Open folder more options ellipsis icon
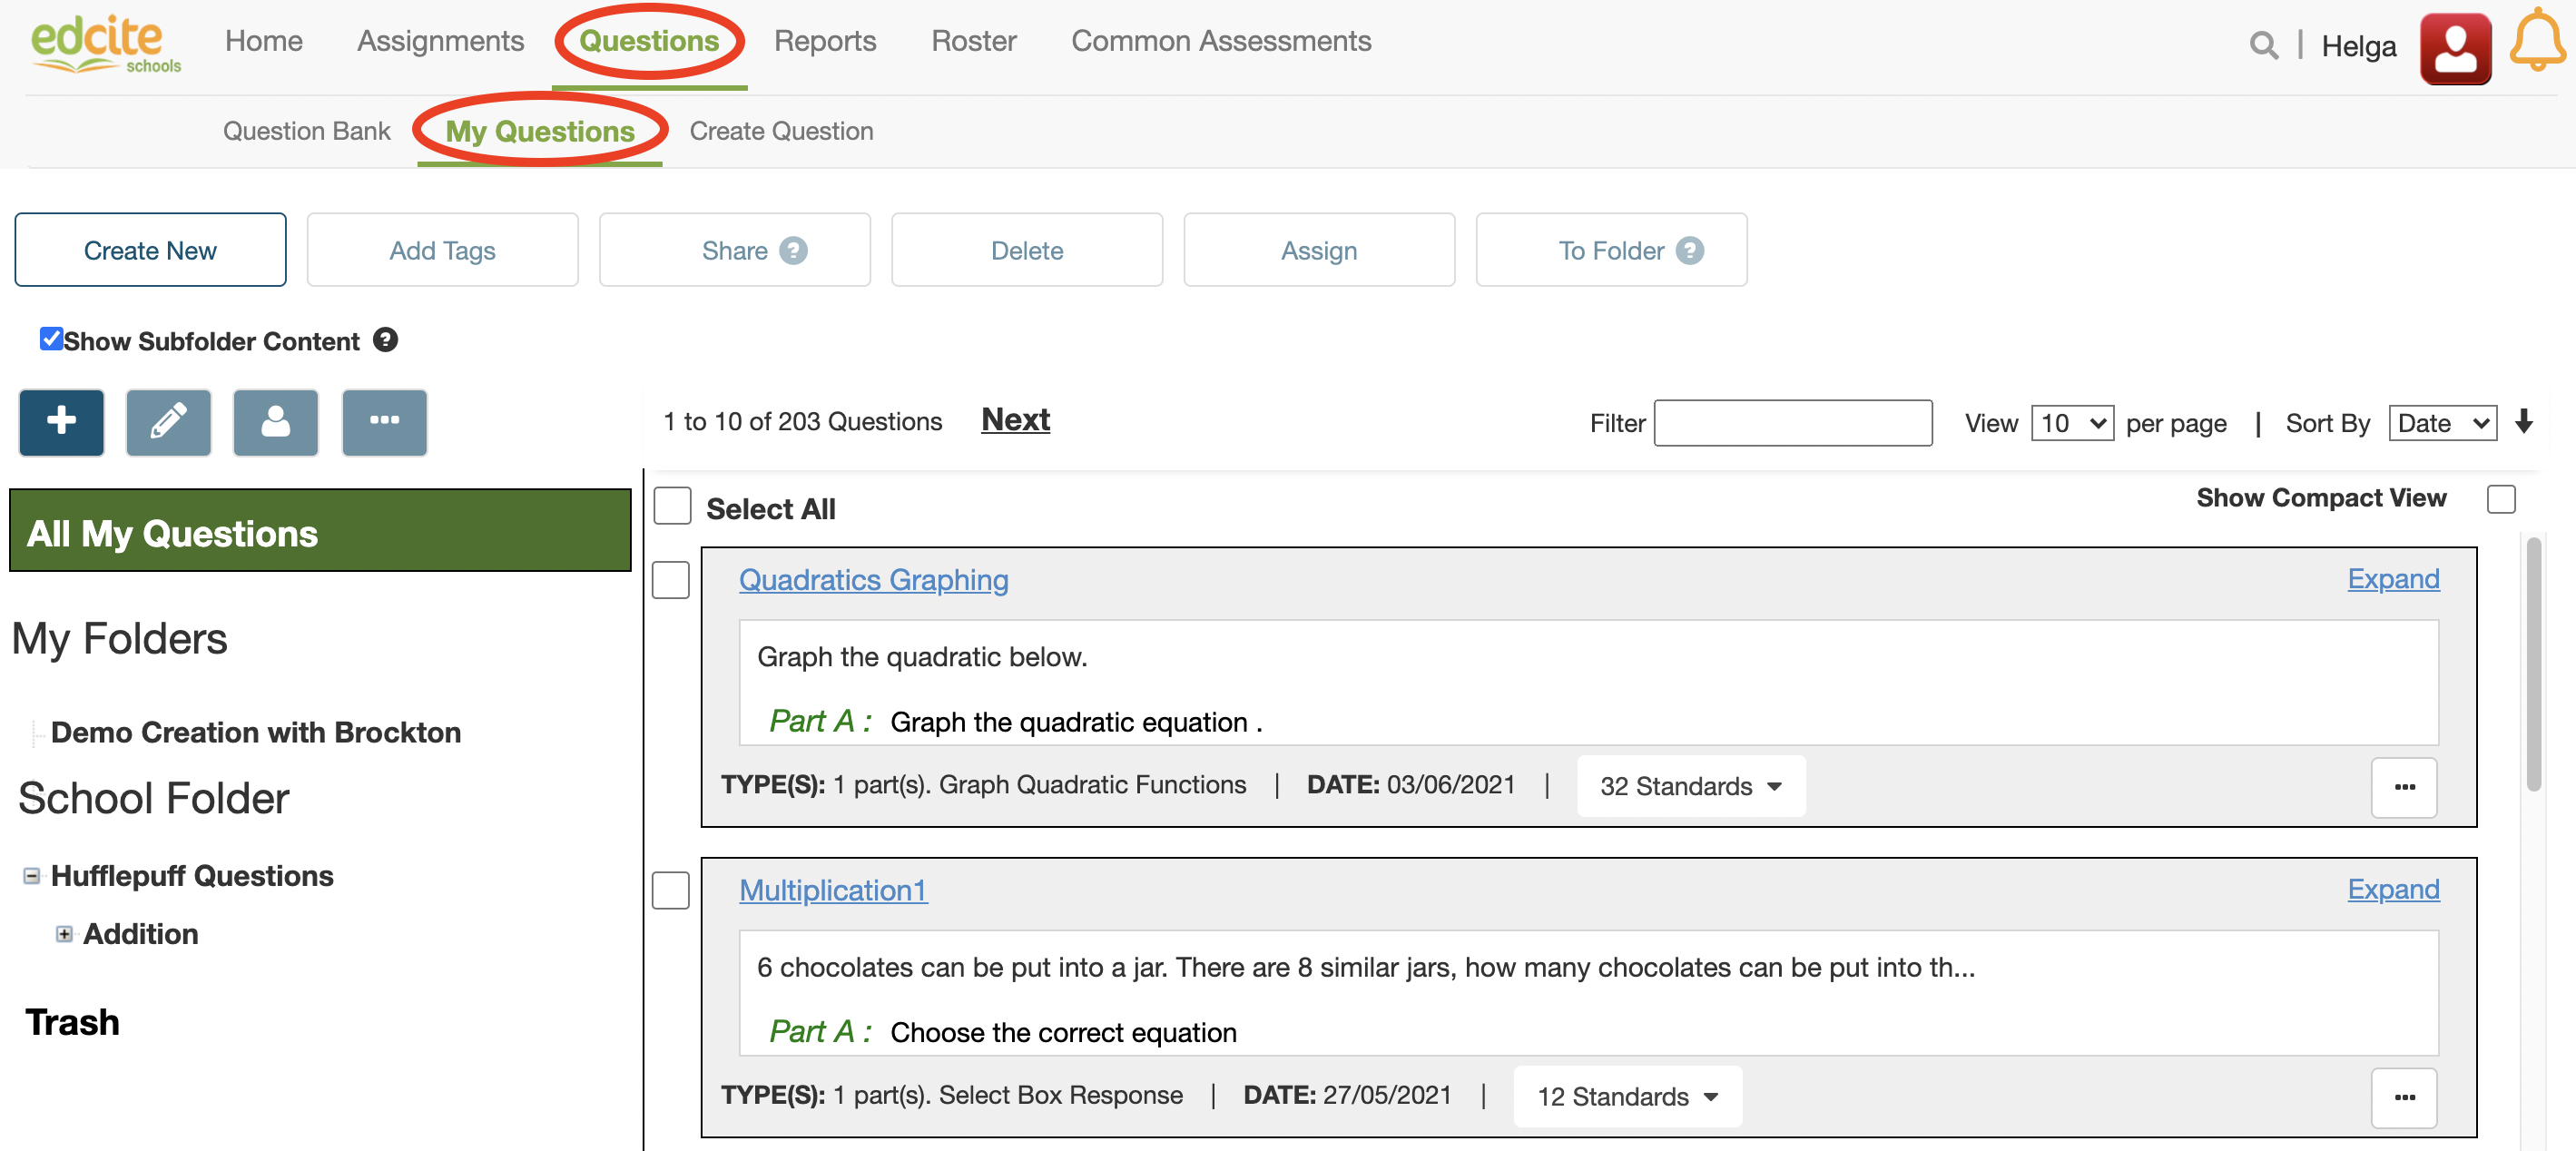Screen dimensions: 2576x1151 [384, 422]
